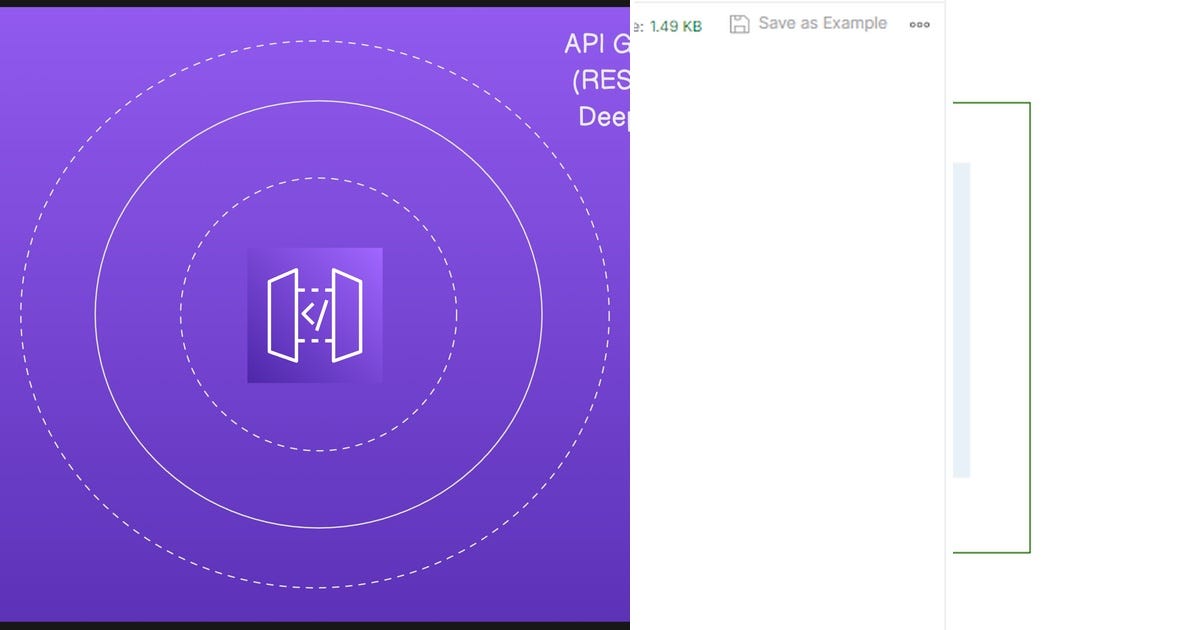This screenshot has width=1200, height=630.
Task: Click the code brackets emblem on the purple tile
Action: pyautogui.click(x=315, y=315)
